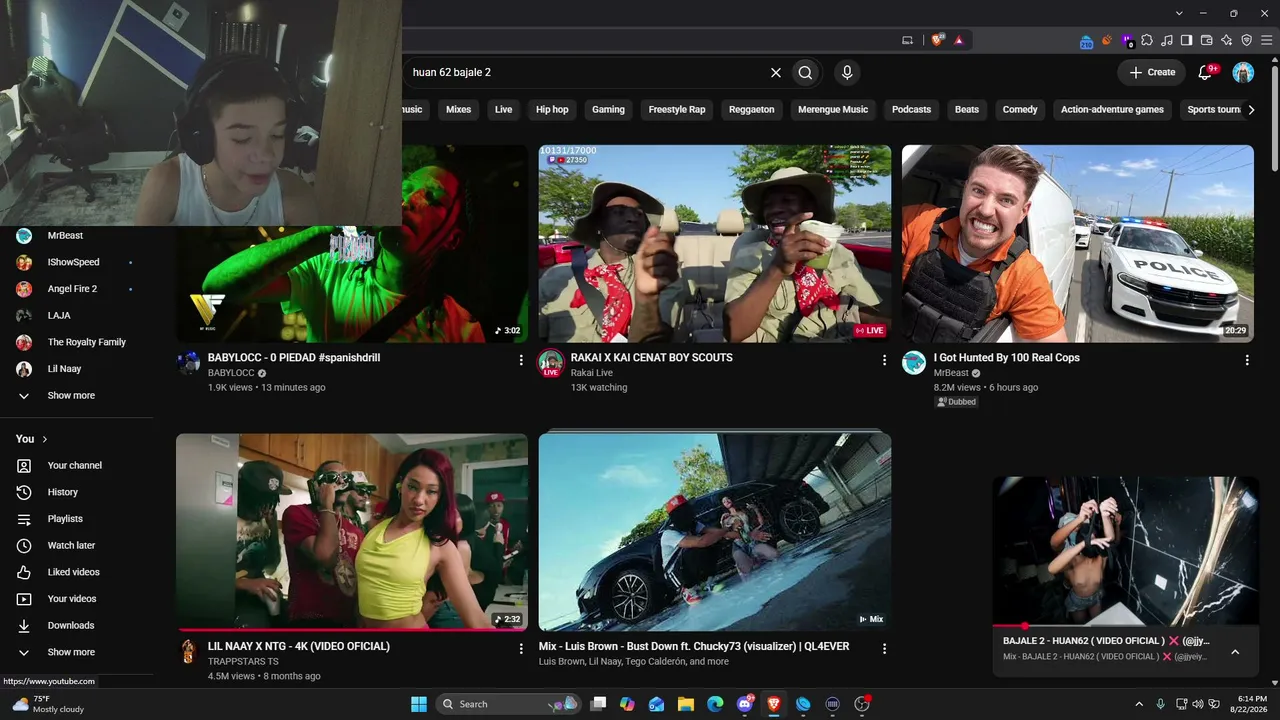Clear the YouTube search box with the X
The image size is (1280, 720).
(x=775, y=72)
